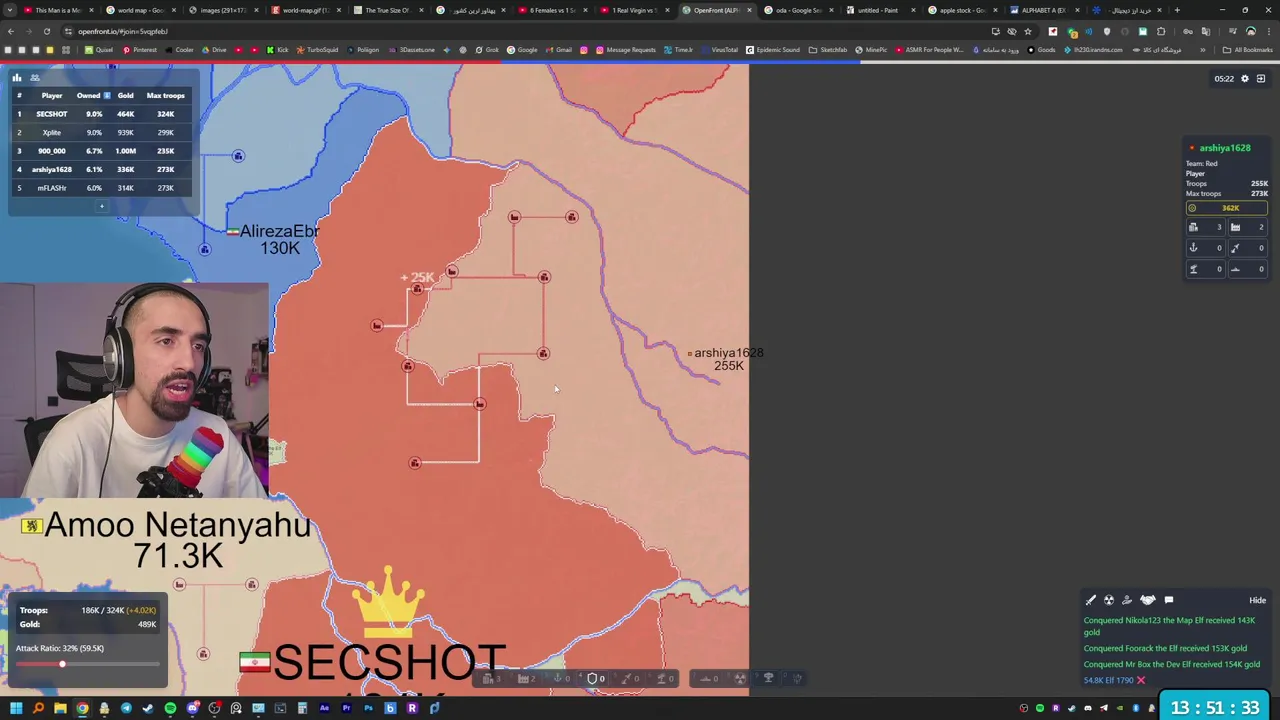Select arshiya1628 row in leaderboard
1280x720 pixels.
tap(101, 169)
